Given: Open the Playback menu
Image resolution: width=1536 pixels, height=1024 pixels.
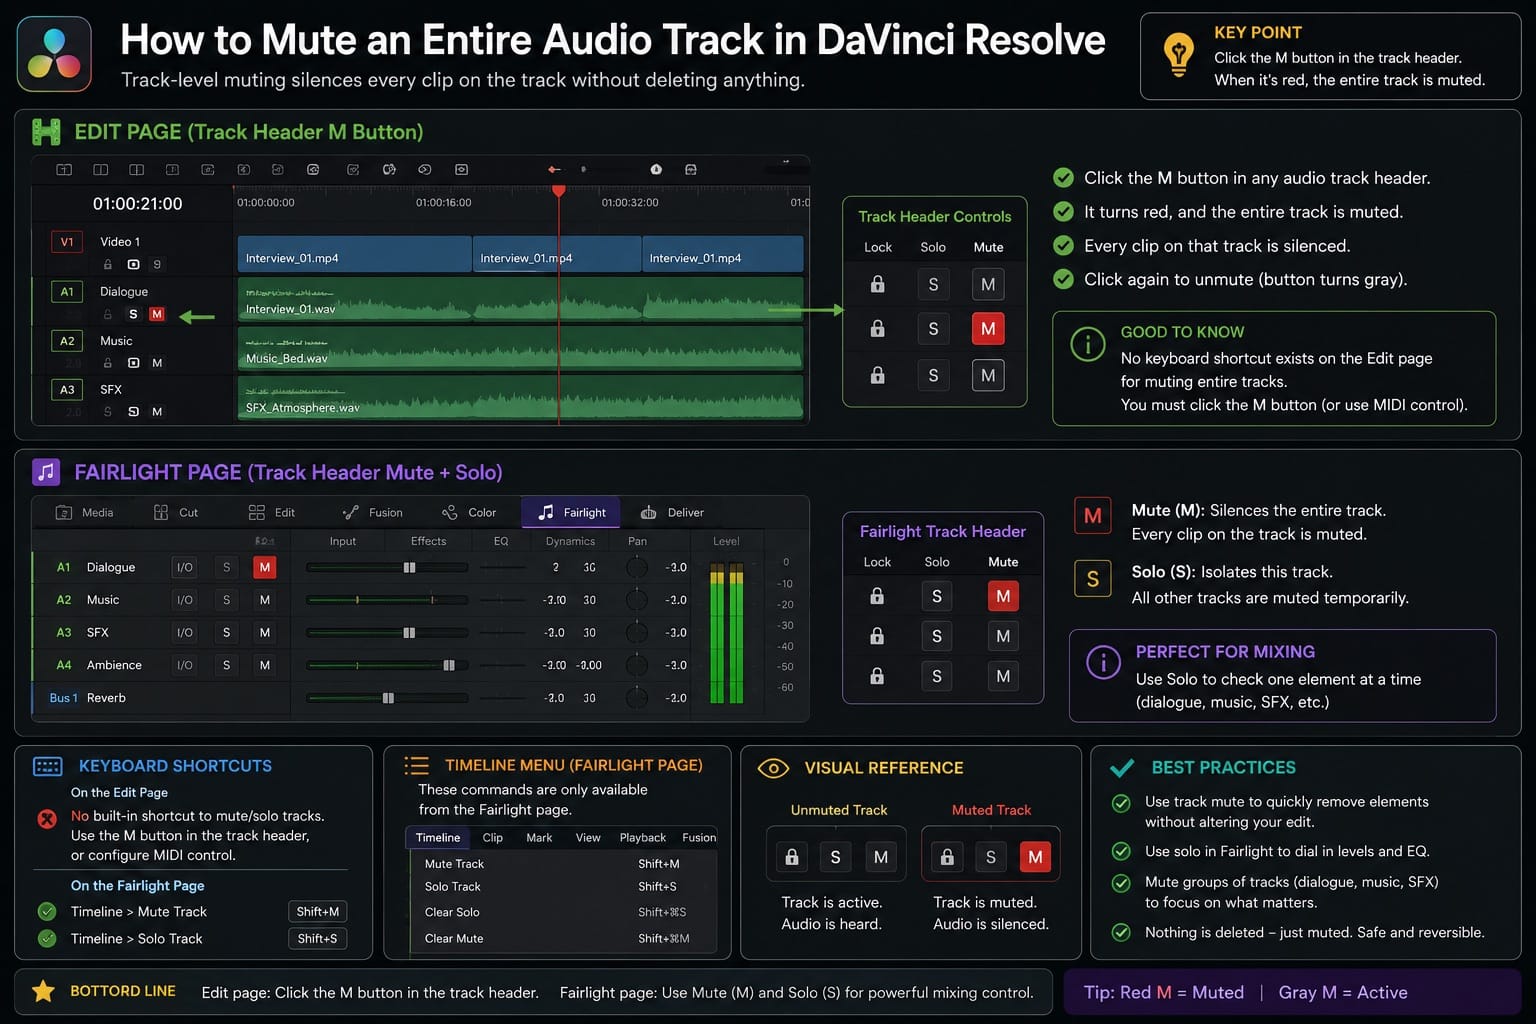Looking at the screenshot, I should point(642,838).
